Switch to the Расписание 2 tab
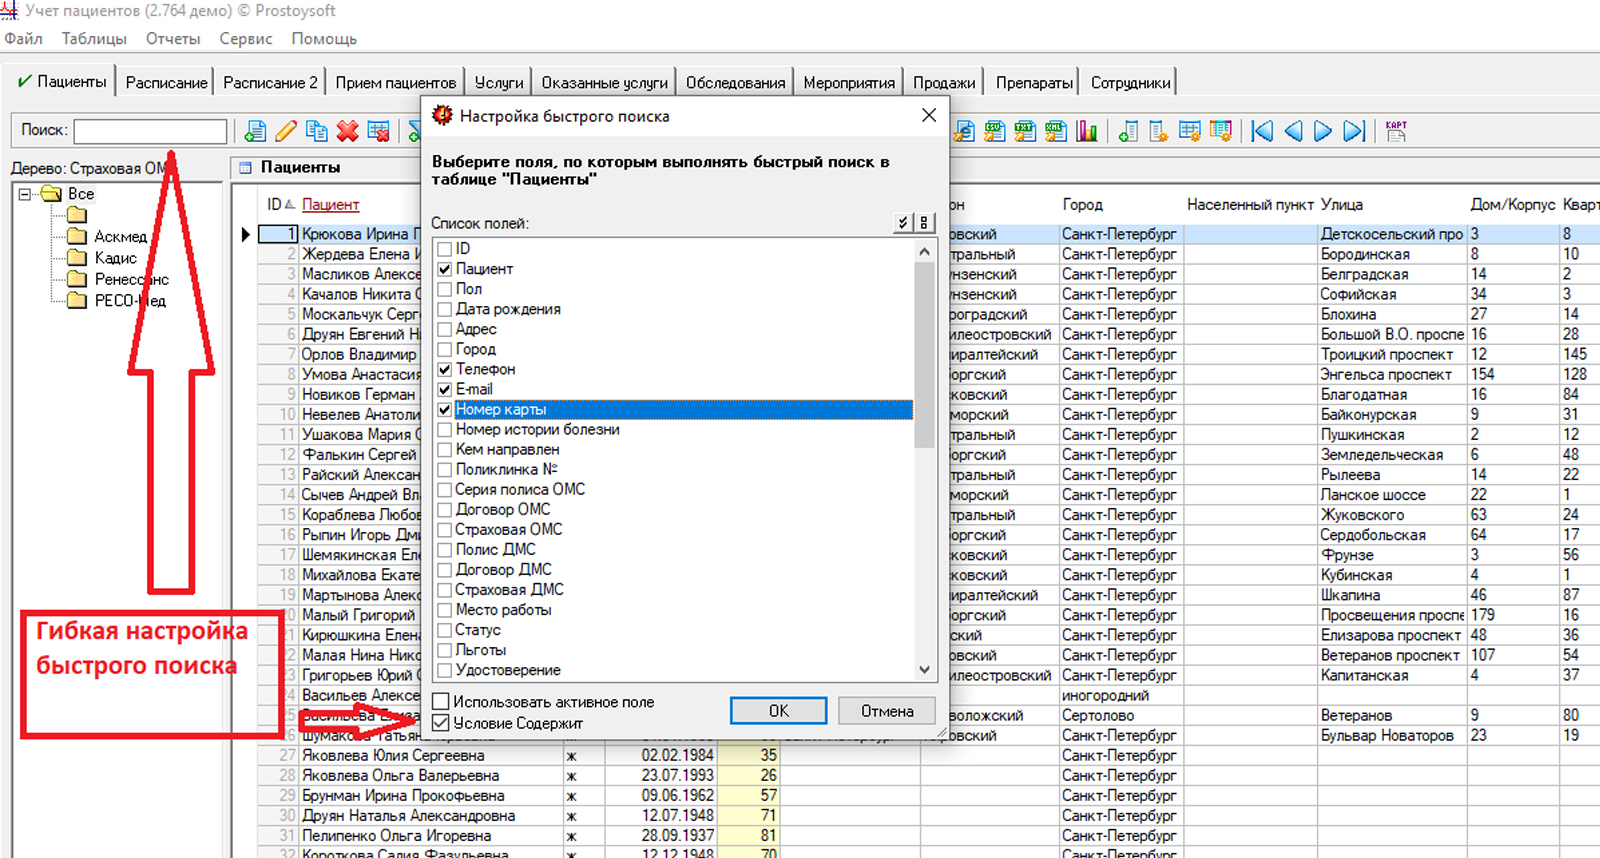The image size is (1600, 858). click(270, 82)
